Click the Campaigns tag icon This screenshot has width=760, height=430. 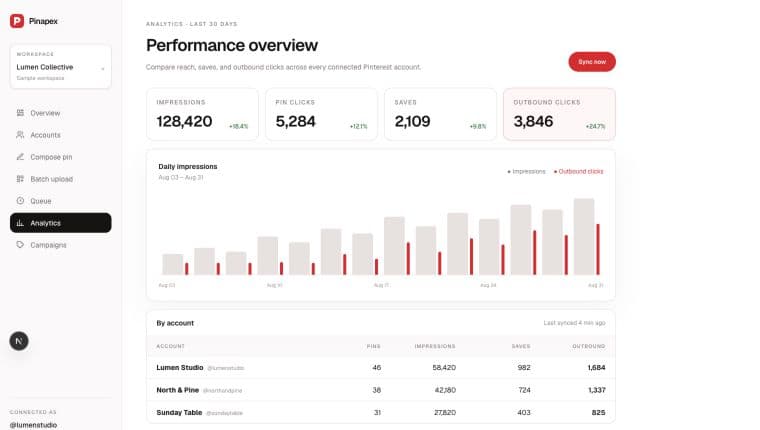[x=20, y=245]
